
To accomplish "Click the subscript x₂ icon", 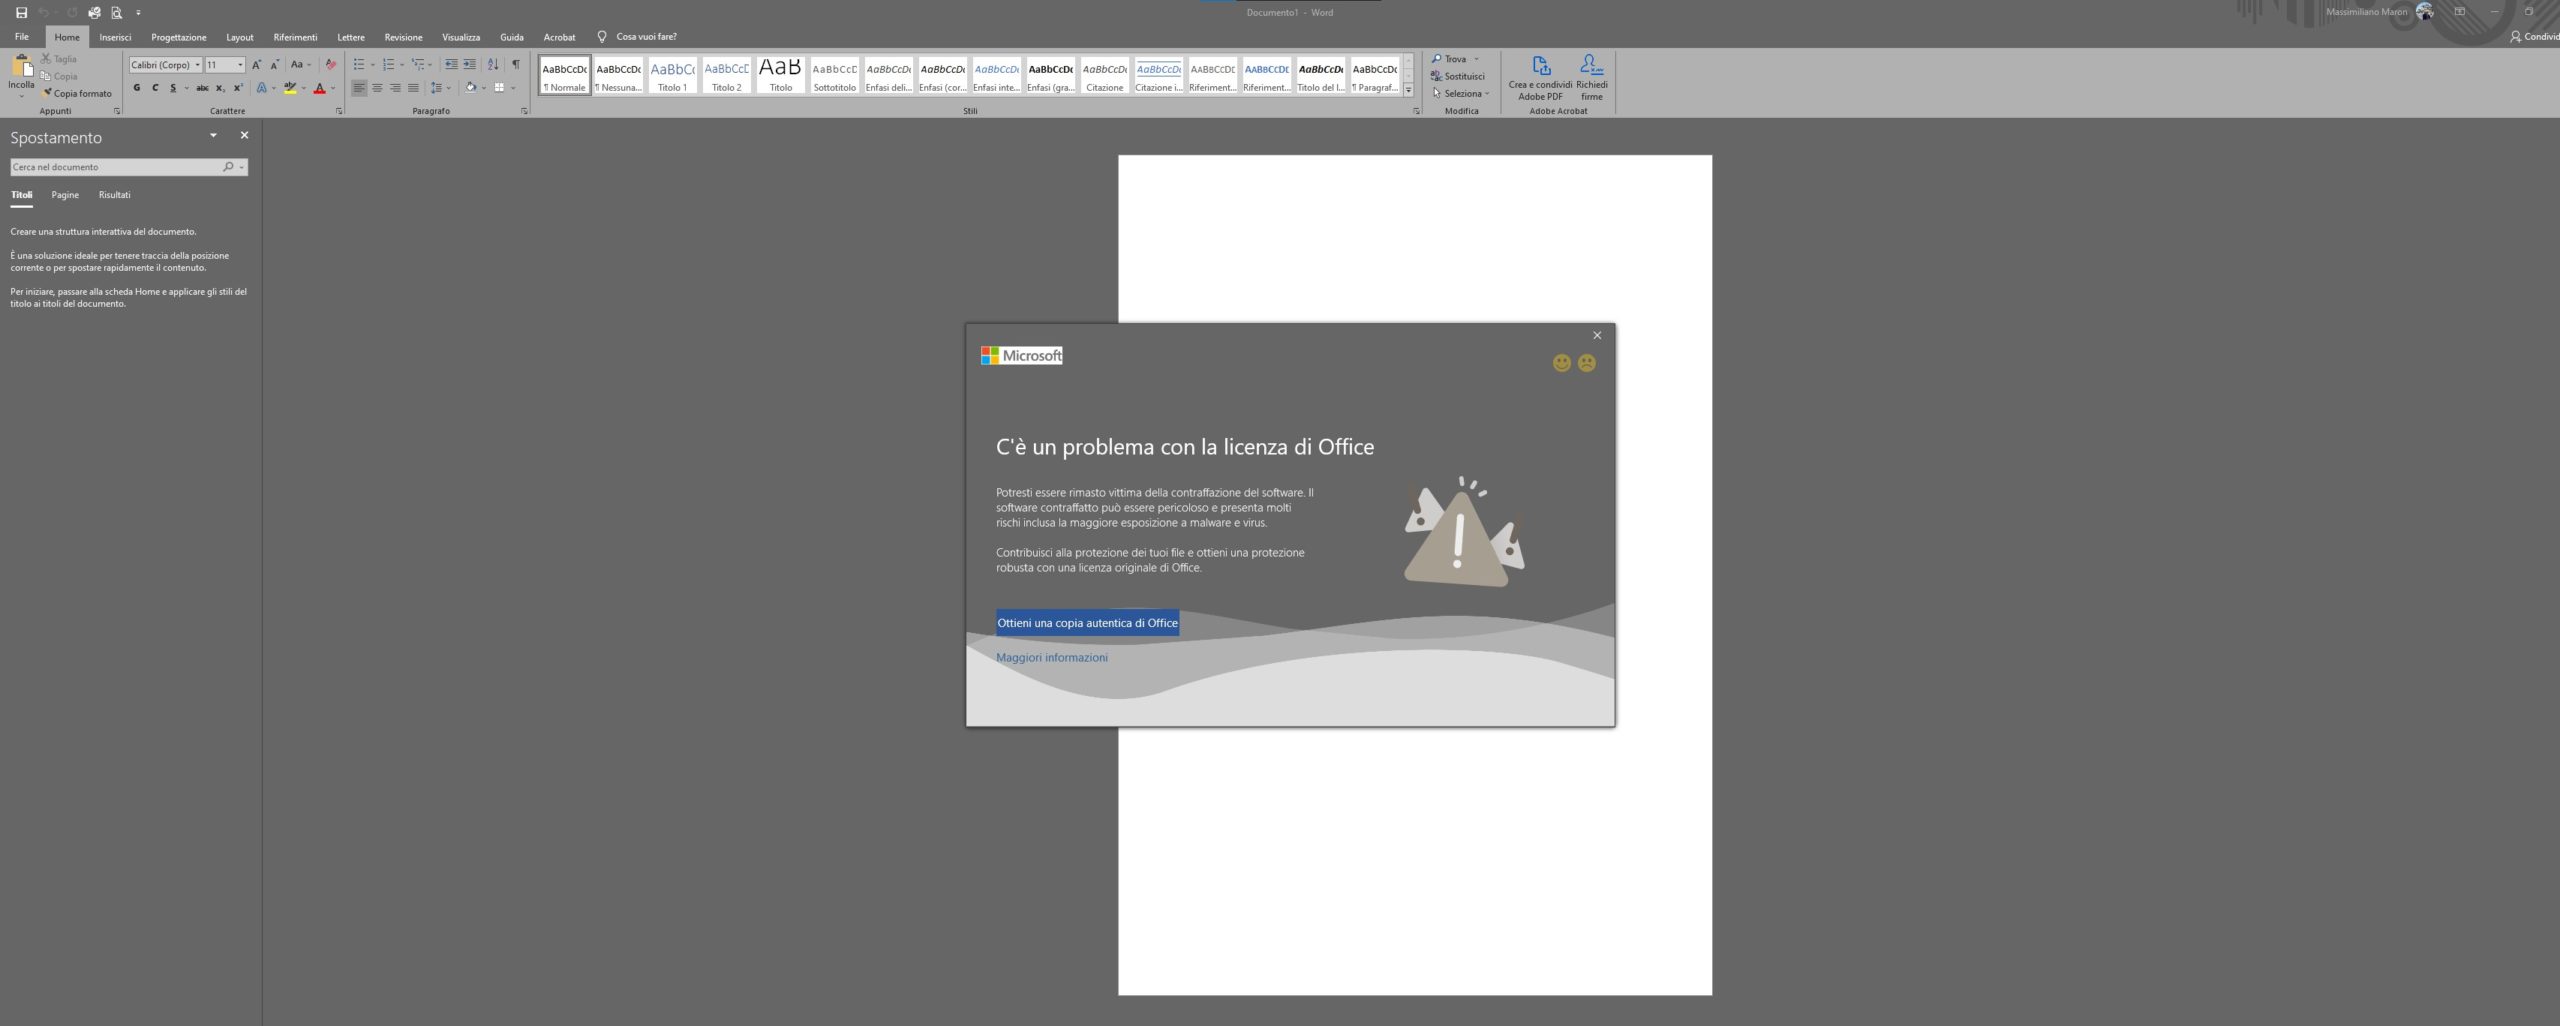I will (220, 88).
